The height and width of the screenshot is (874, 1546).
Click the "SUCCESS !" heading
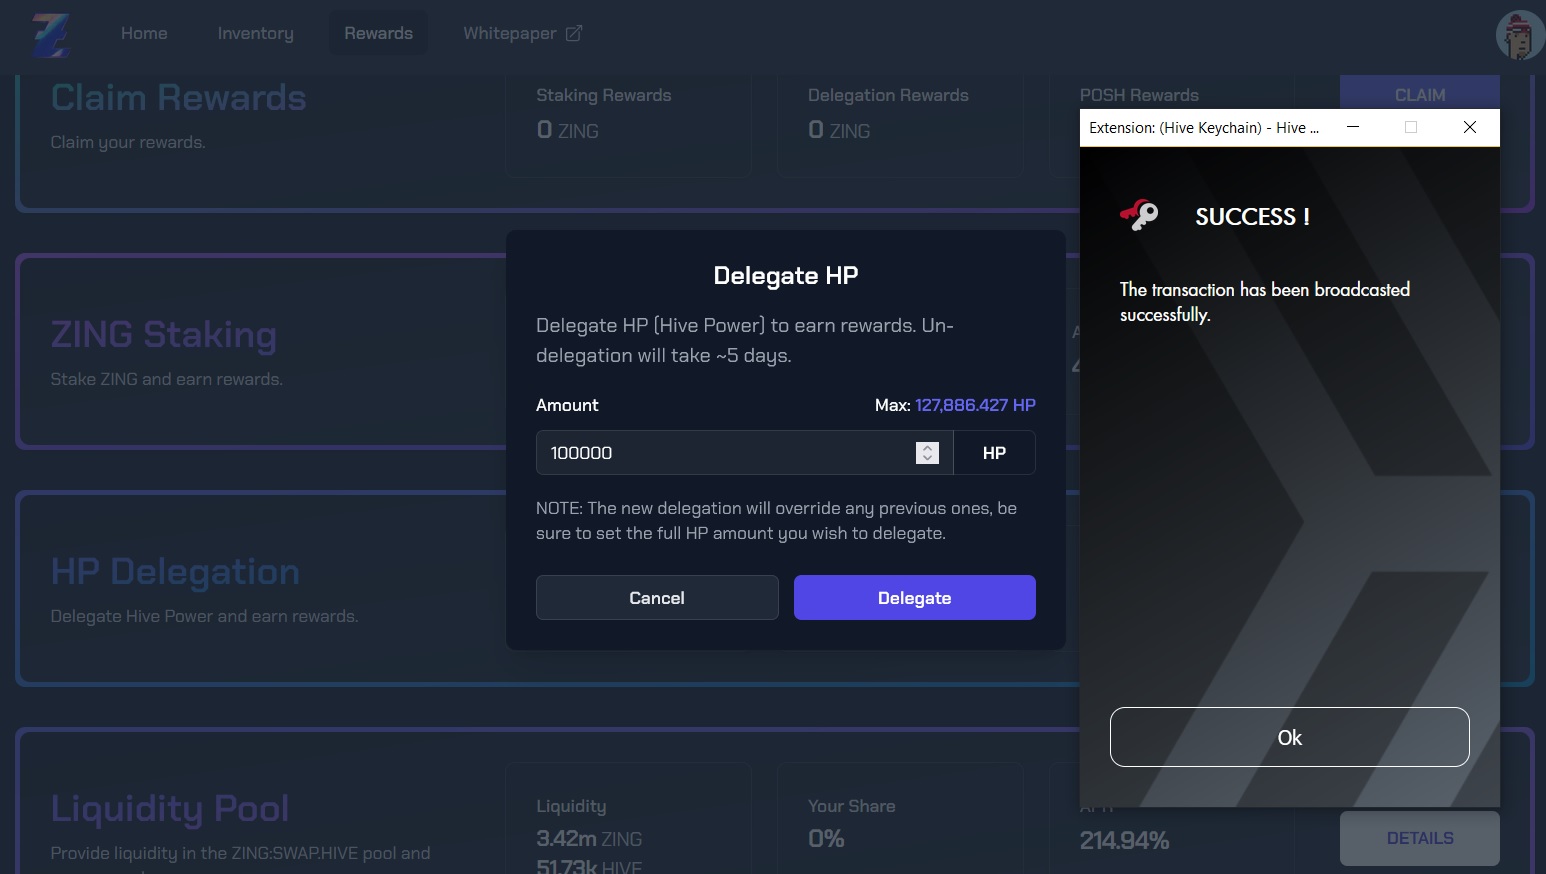pos(1253,217)
